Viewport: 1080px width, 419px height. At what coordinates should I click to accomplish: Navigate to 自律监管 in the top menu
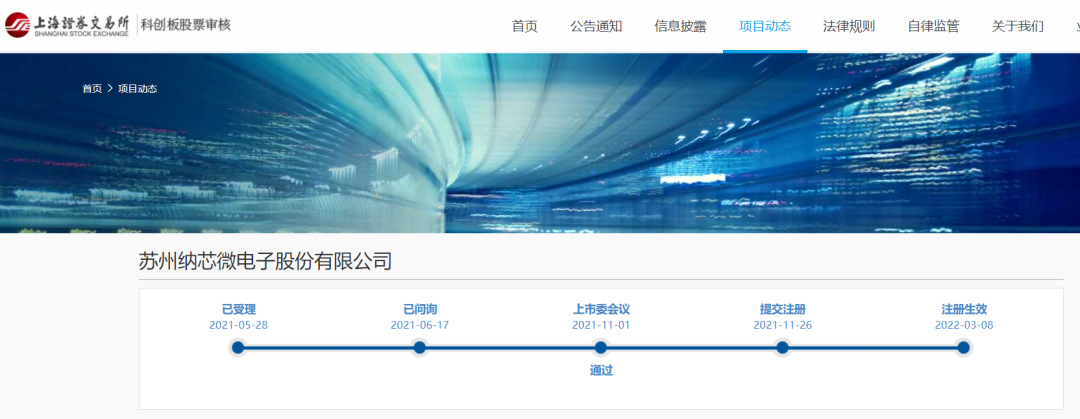tap(933, 26)
